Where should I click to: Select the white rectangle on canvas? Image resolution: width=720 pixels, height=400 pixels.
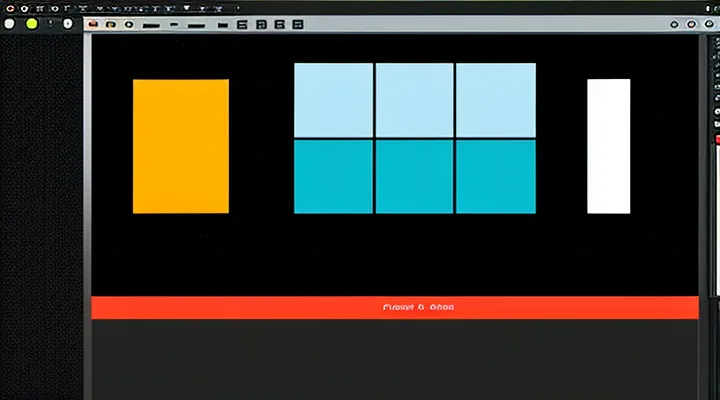point(608,146)
